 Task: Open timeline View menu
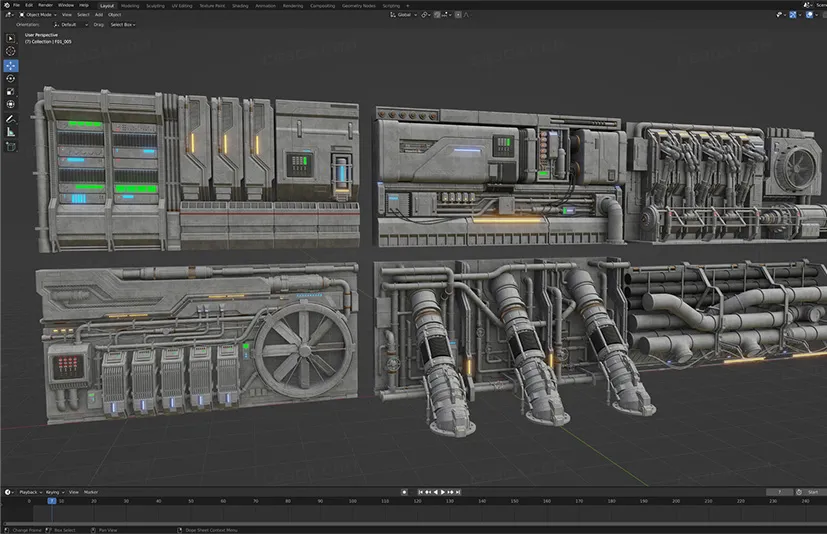tap(74, 492)
